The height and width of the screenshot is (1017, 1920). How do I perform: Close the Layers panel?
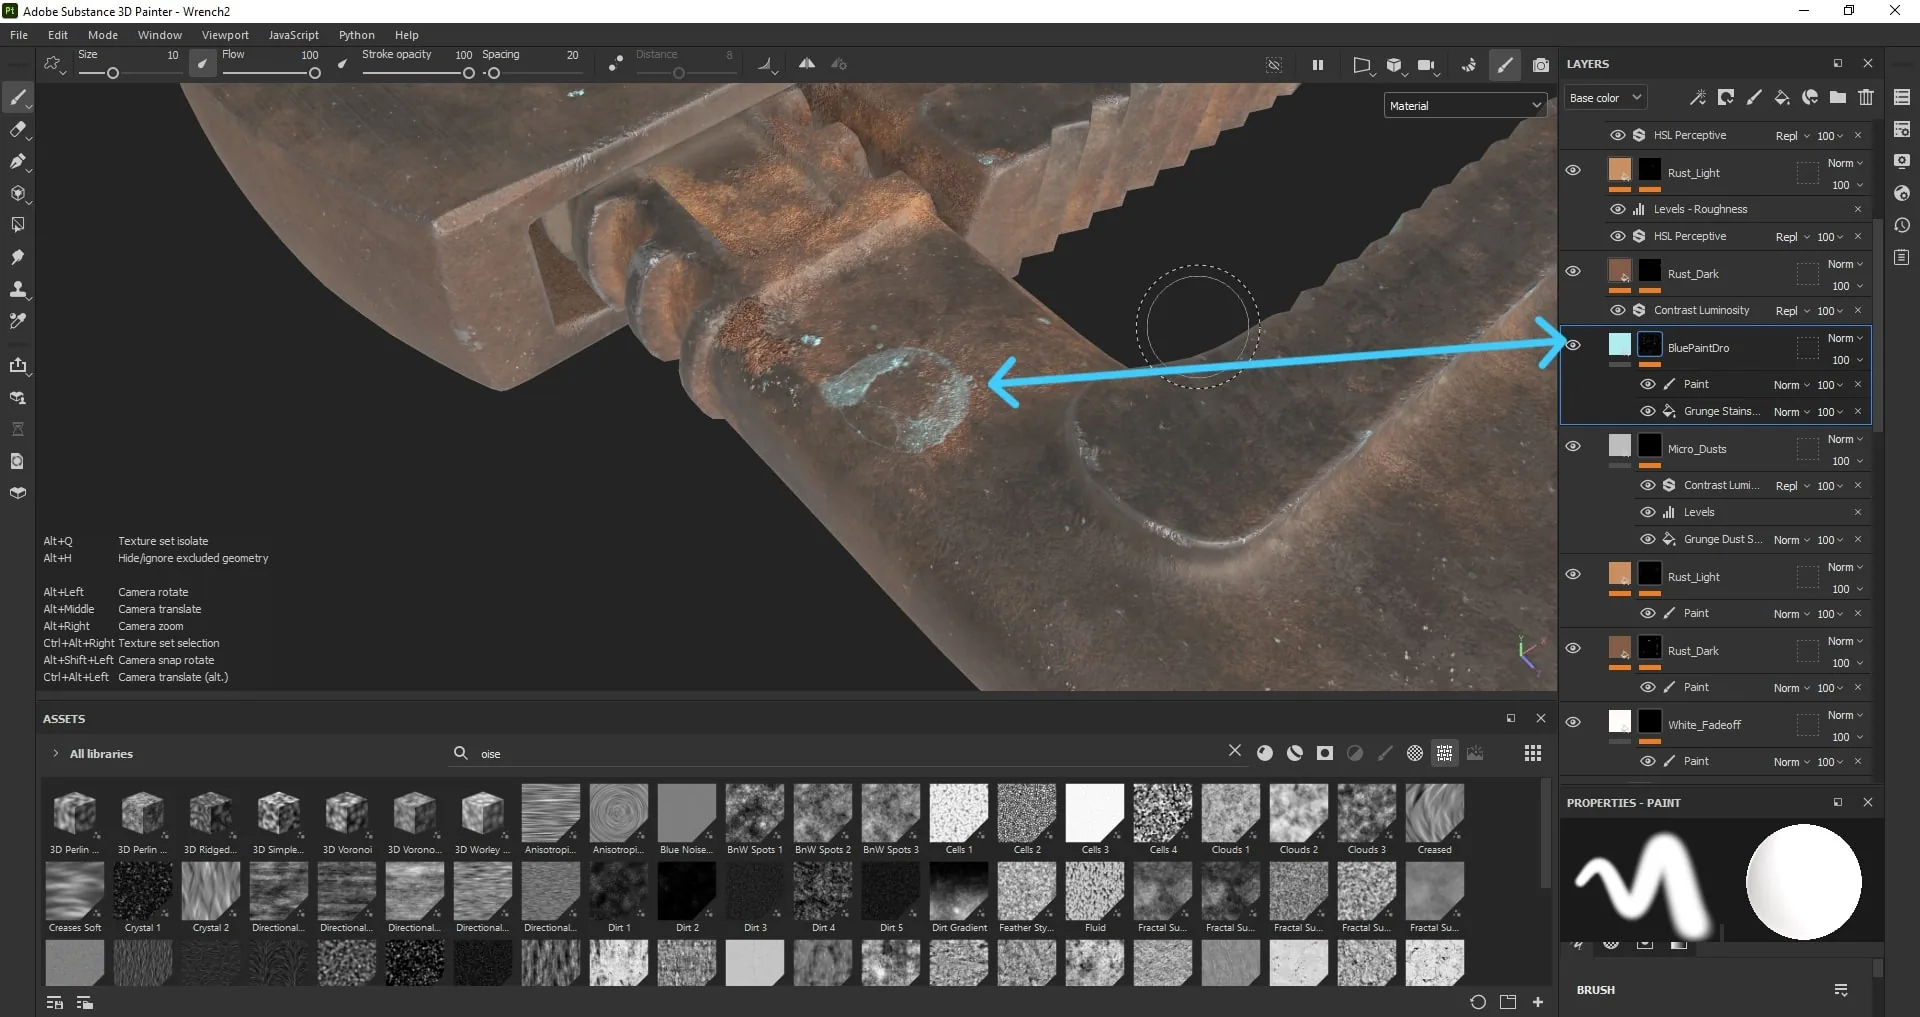click(1867, 63)
